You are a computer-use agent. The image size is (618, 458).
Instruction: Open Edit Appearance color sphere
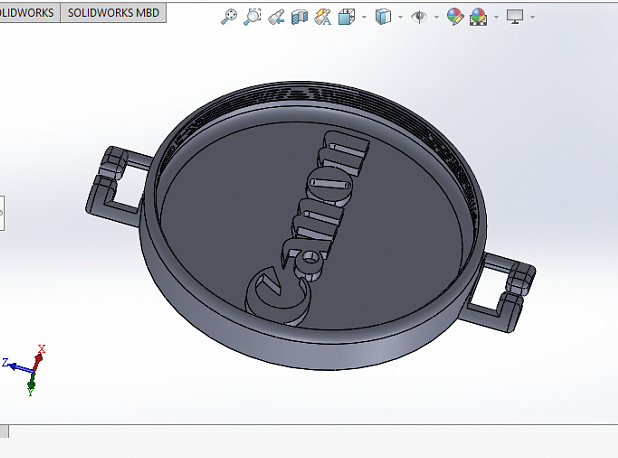(455, 17)
